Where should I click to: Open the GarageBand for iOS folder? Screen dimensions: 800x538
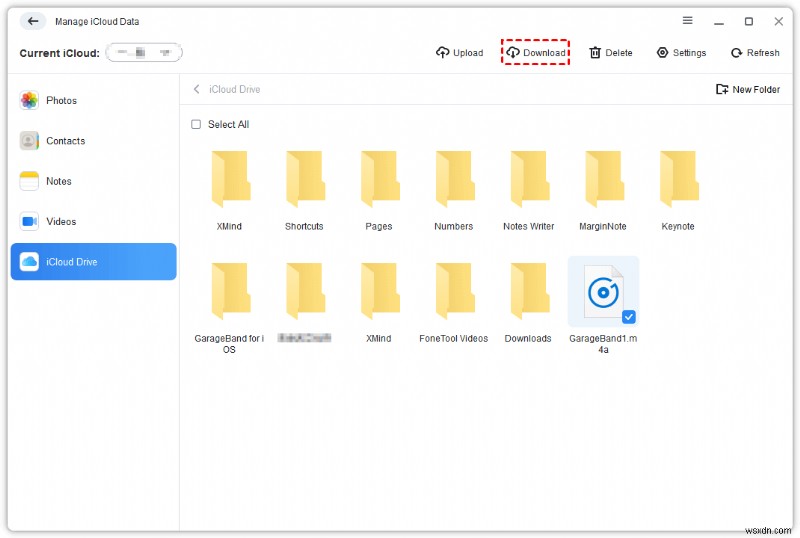(230, 291)
